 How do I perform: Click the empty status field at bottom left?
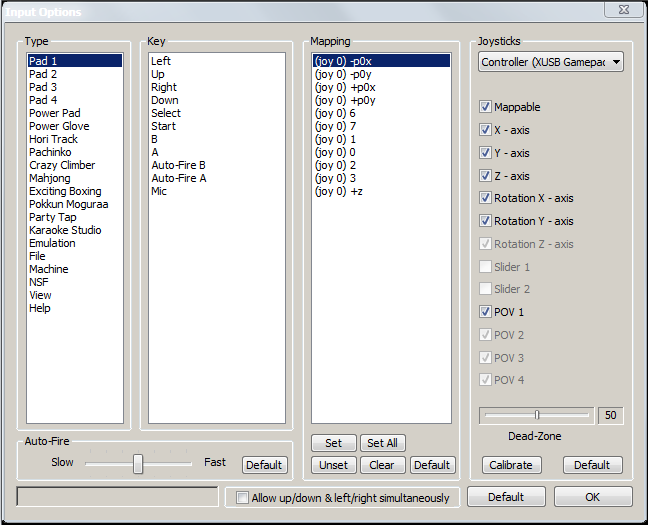[117, 496]
